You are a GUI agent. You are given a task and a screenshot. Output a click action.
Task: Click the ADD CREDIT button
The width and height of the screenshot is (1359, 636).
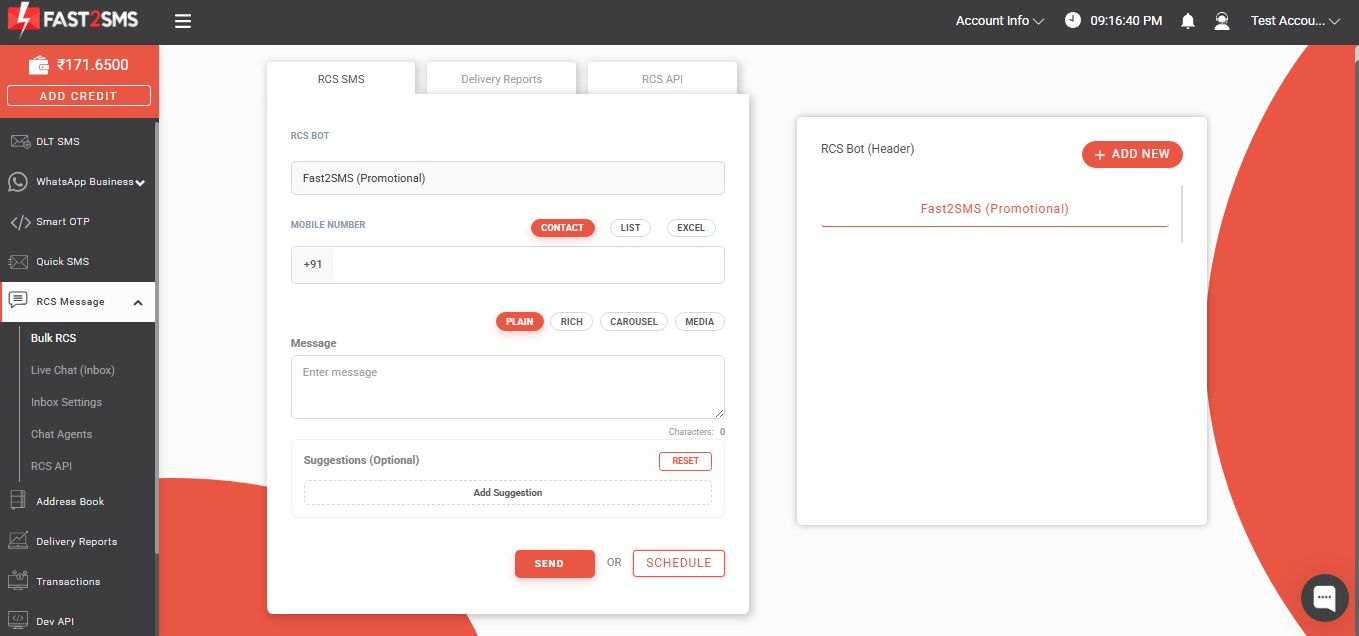(x=79, y=96)
